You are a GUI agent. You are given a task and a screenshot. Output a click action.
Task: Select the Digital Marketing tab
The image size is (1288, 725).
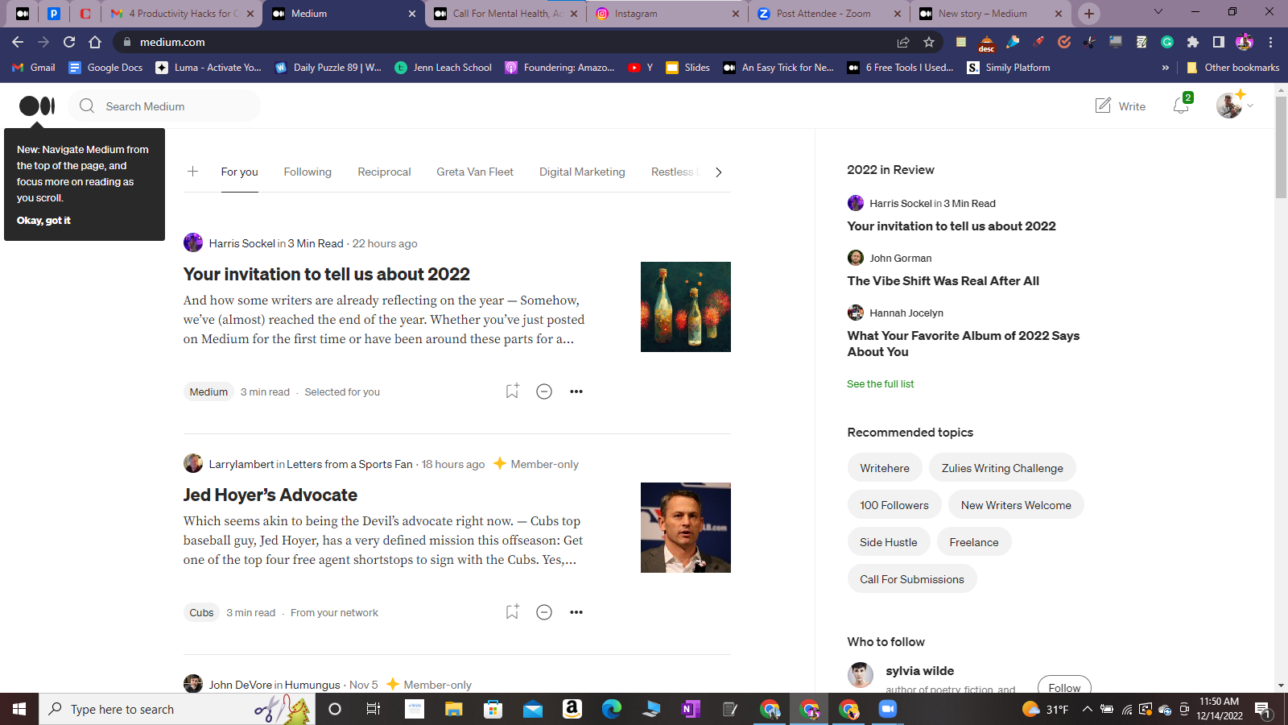coord(582,172)
